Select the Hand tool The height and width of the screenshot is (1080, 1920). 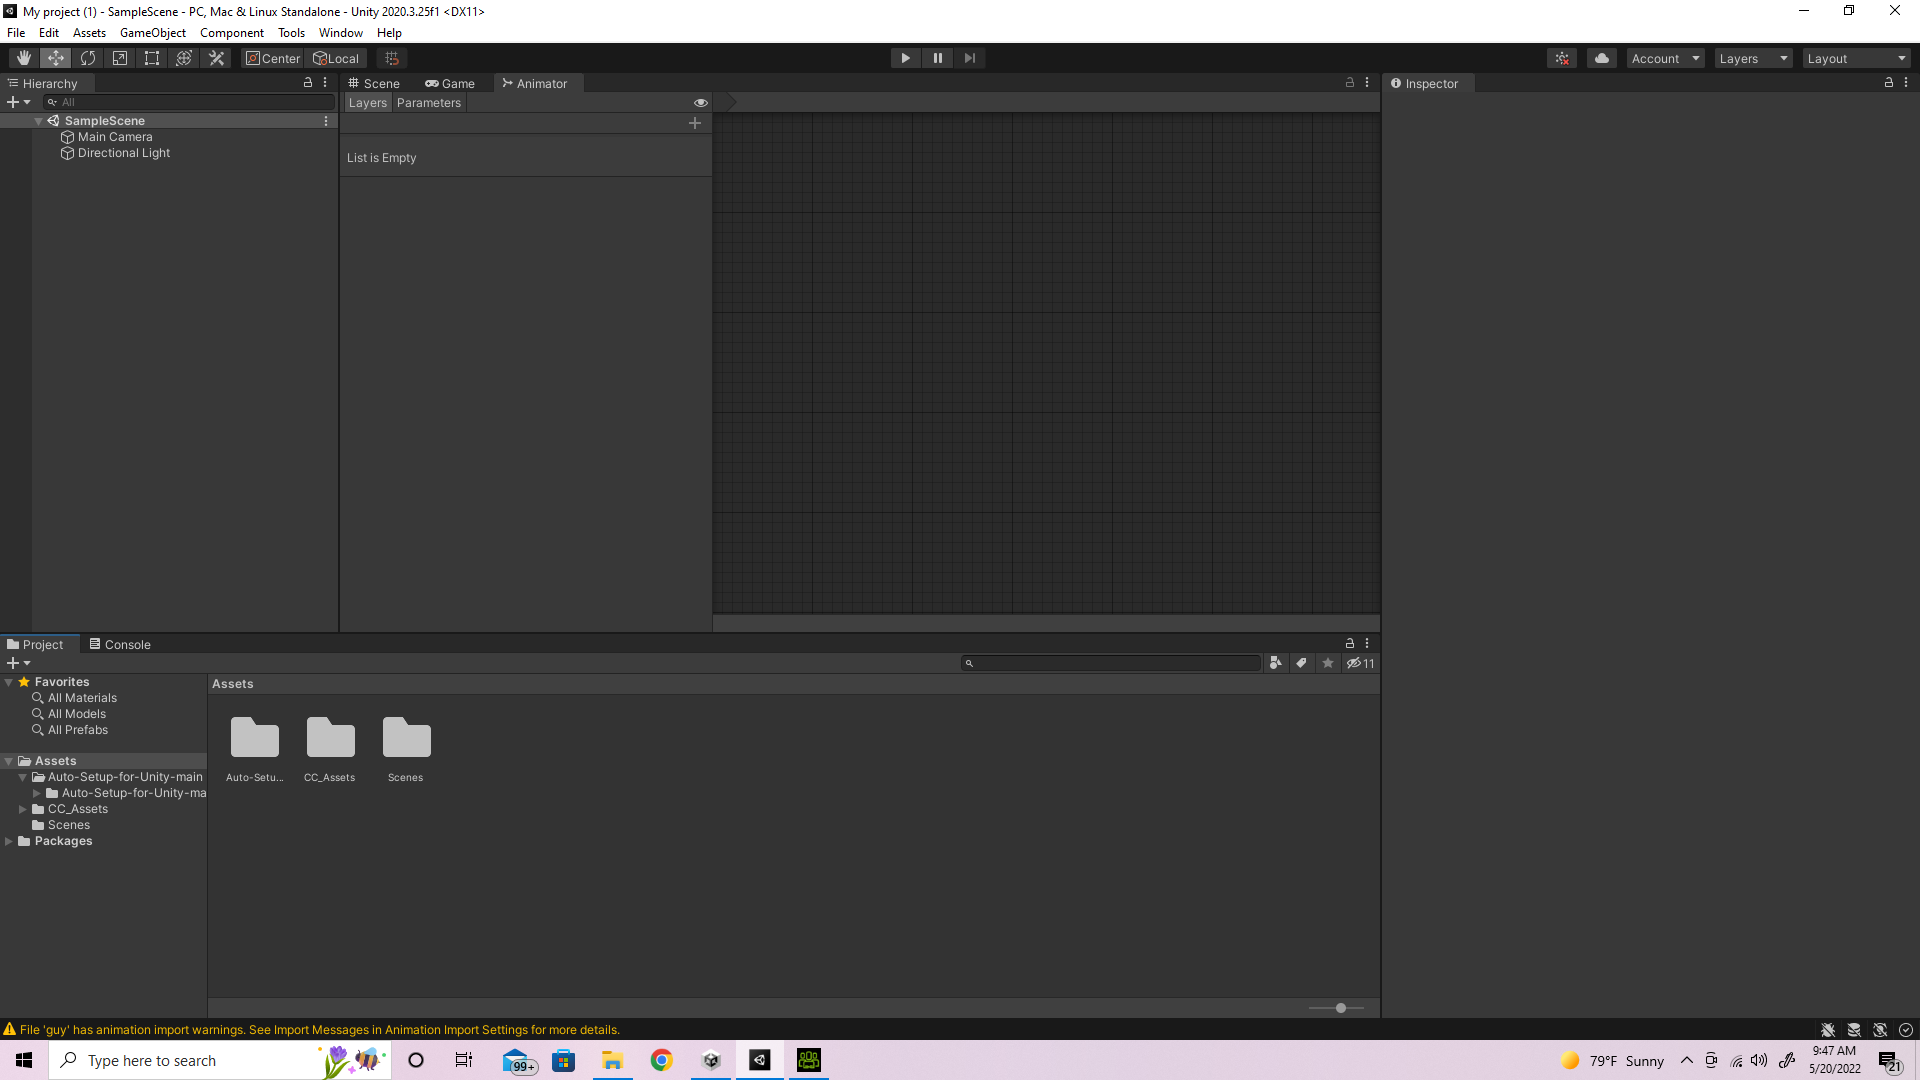(x=24, y=58)
